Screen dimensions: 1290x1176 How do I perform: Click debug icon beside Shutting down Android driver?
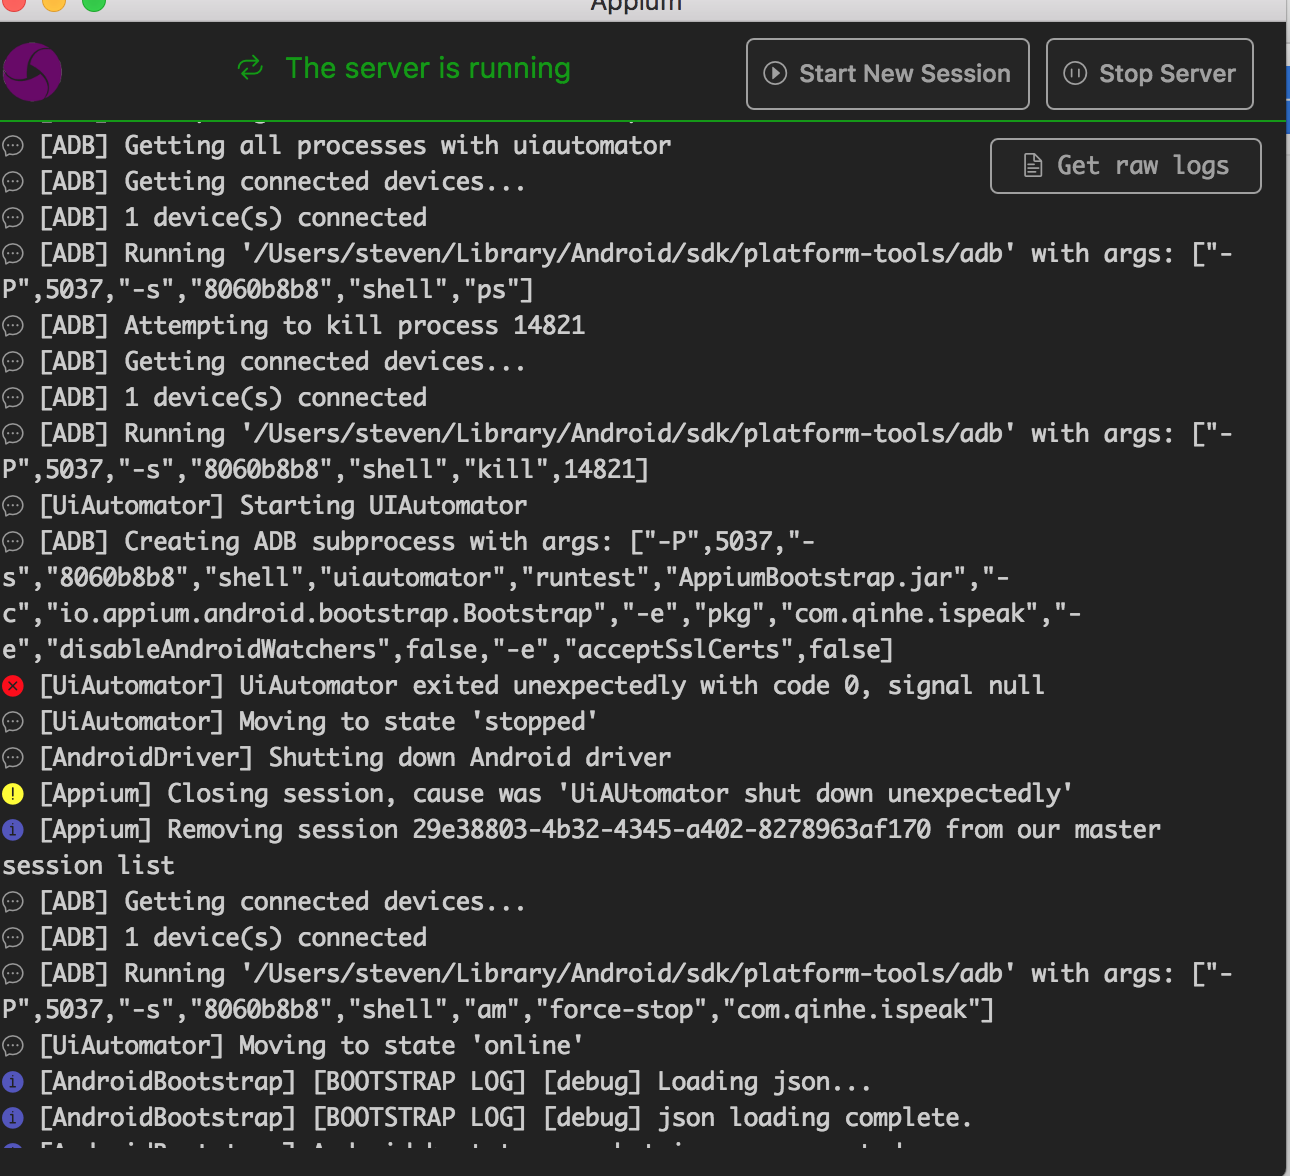(13, 758)
